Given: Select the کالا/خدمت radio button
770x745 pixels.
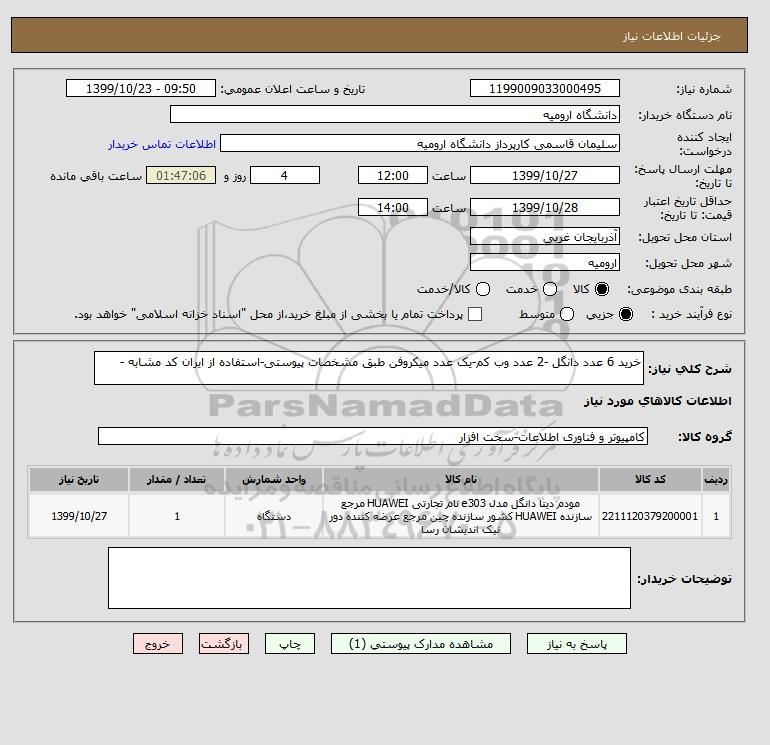Looking at the screenshot, I should pyautogui.click(x=483, y=289).
